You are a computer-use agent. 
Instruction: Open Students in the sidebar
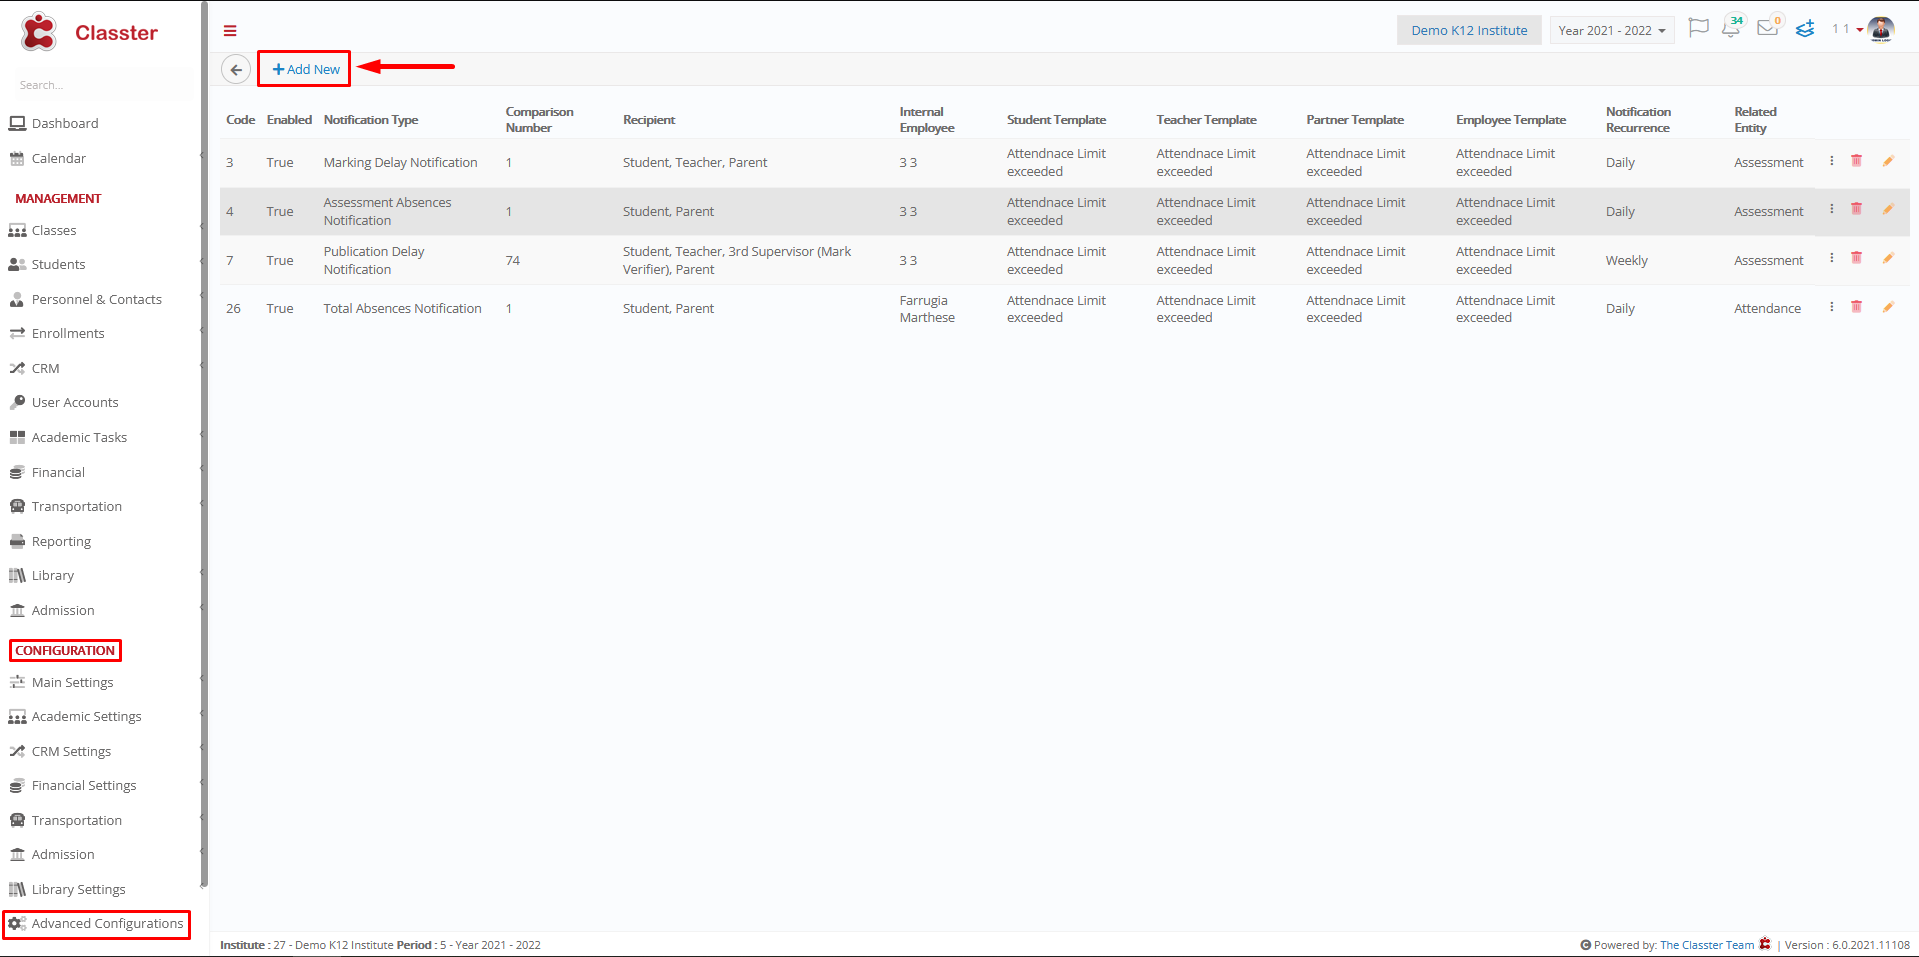click(58, 264)
